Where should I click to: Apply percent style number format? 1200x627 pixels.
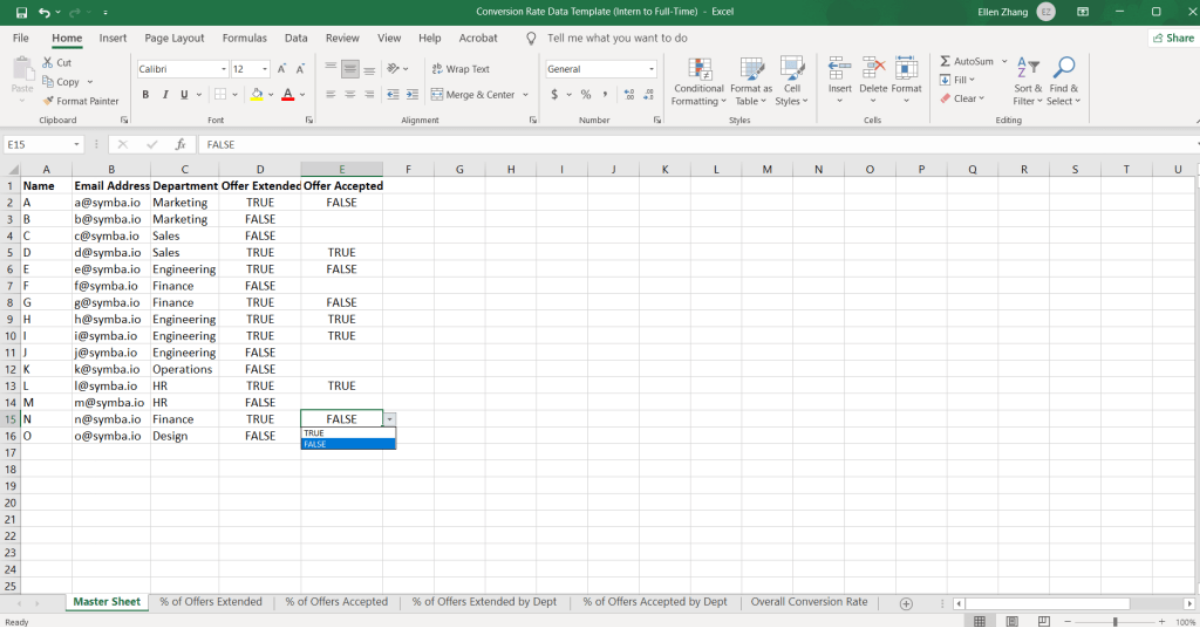click(x=586, y=95)
